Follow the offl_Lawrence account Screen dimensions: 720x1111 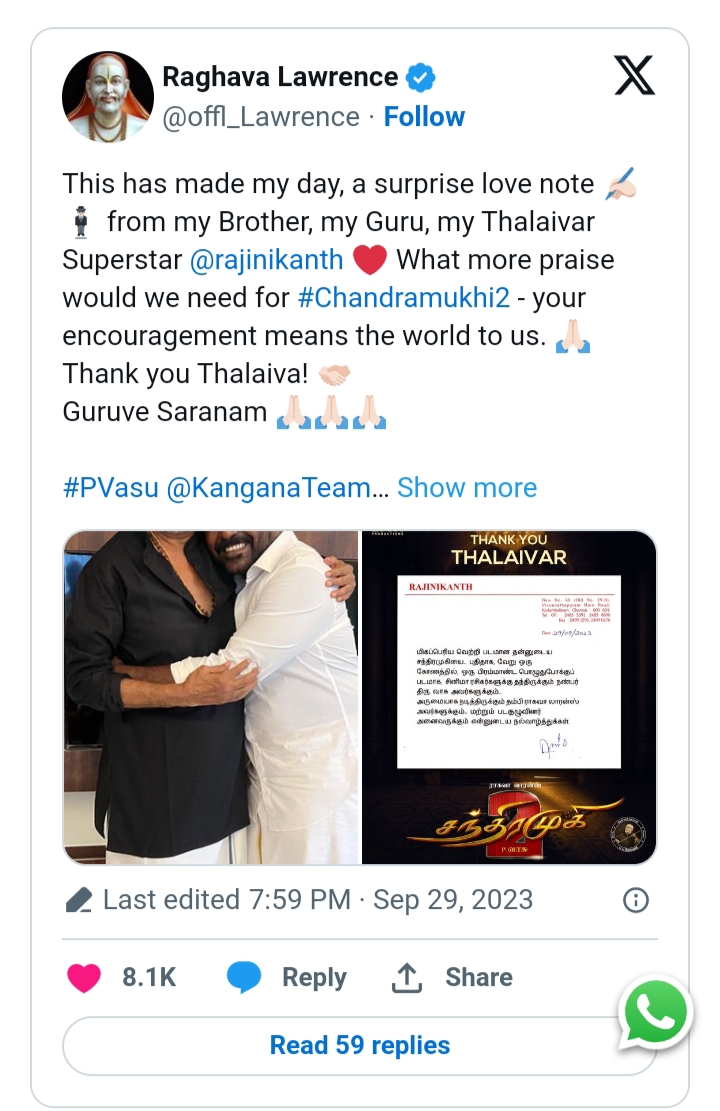pyautogui.click(x=424, y=117)
